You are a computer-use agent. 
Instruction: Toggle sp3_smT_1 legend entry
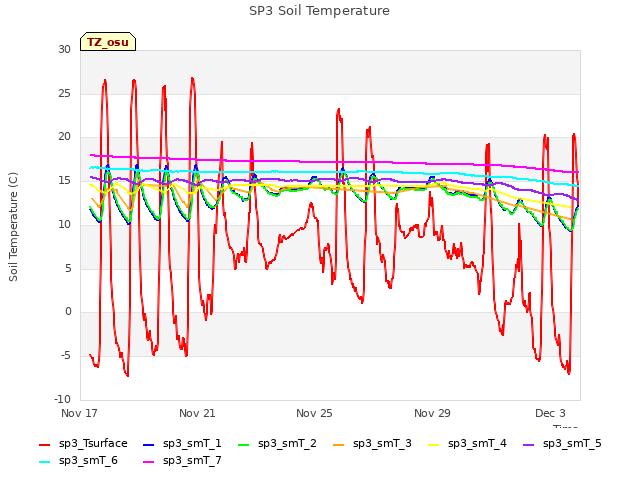[182, 444]
